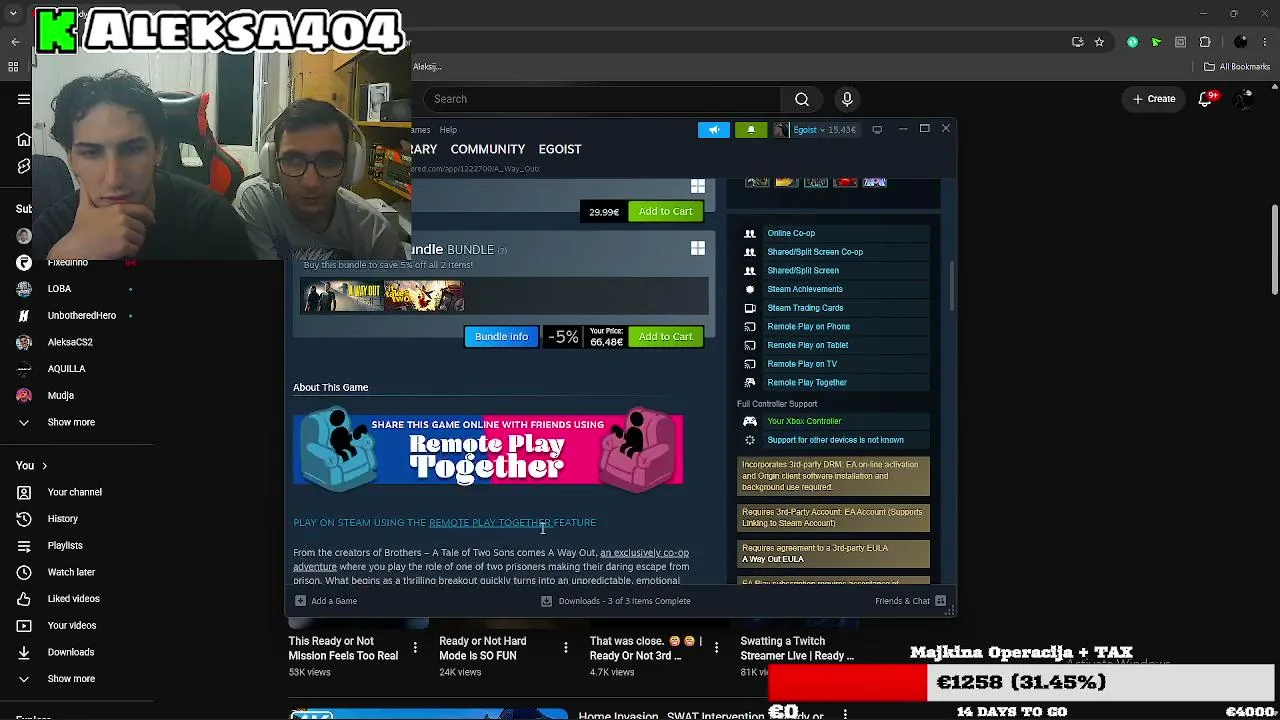Click the Steam Big Picture monitor icon
This screenshot has height=720, width=1280.
tap(877, 130)
